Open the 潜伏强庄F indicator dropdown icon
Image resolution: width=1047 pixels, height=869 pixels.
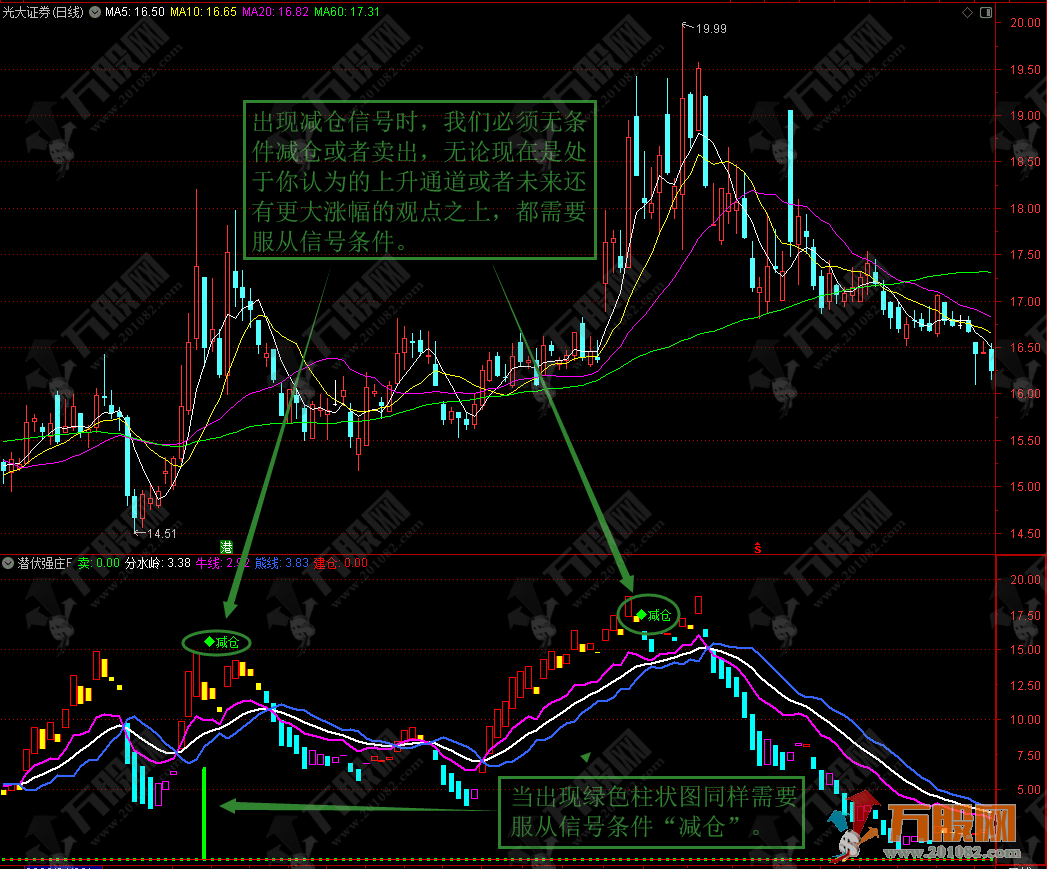8,563
